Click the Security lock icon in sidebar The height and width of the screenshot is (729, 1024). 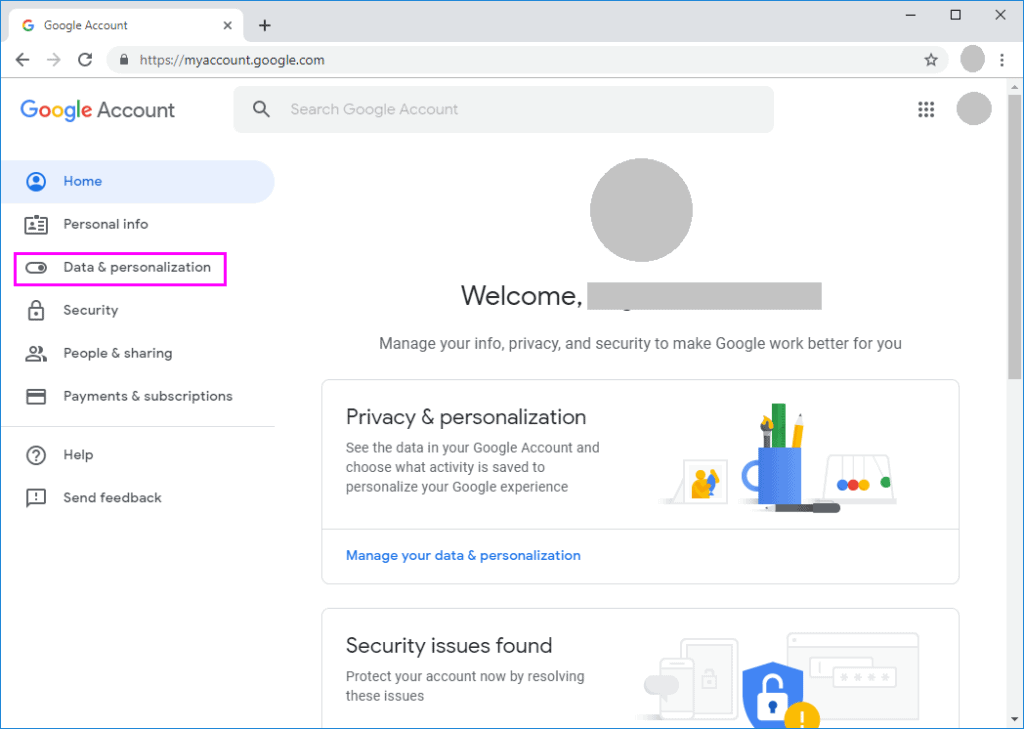(36, 310)
